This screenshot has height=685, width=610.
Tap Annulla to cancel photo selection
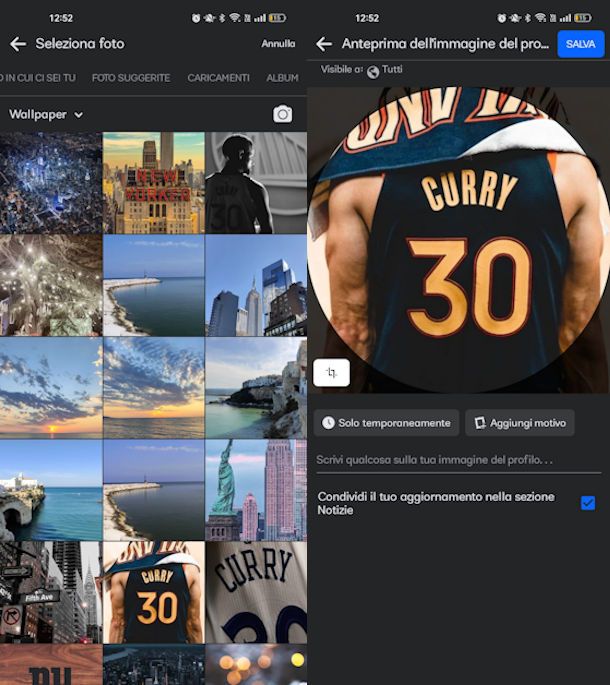click(278, 44)
